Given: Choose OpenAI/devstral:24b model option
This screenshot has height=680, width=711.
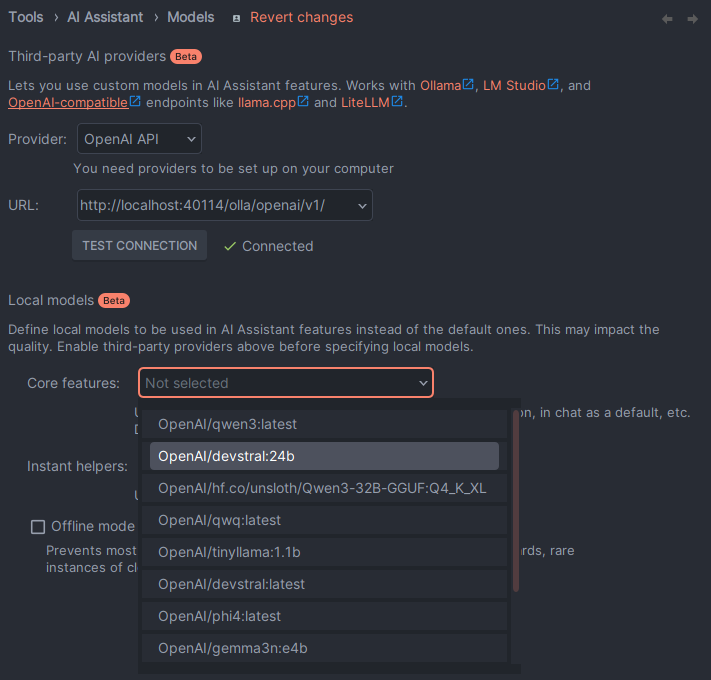Looking at the screenshot, I should click(325, 456).
